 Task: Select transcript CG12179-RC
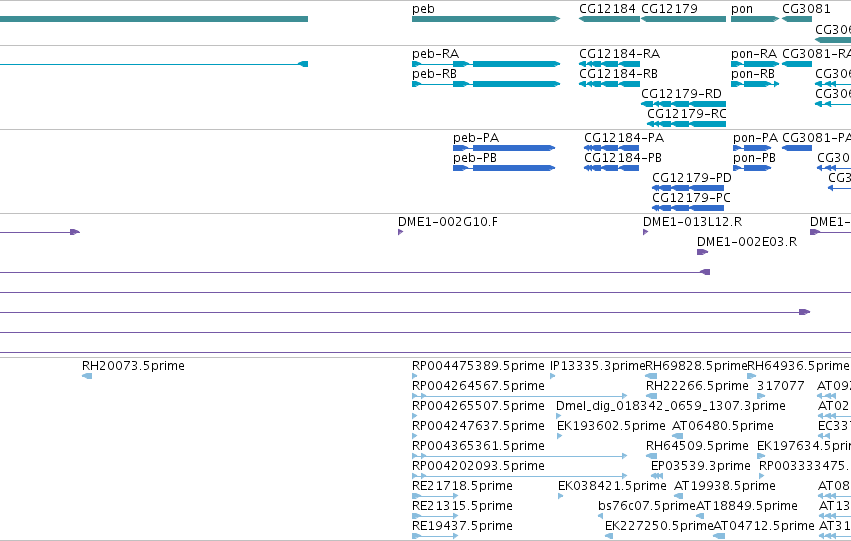point(687,124)
